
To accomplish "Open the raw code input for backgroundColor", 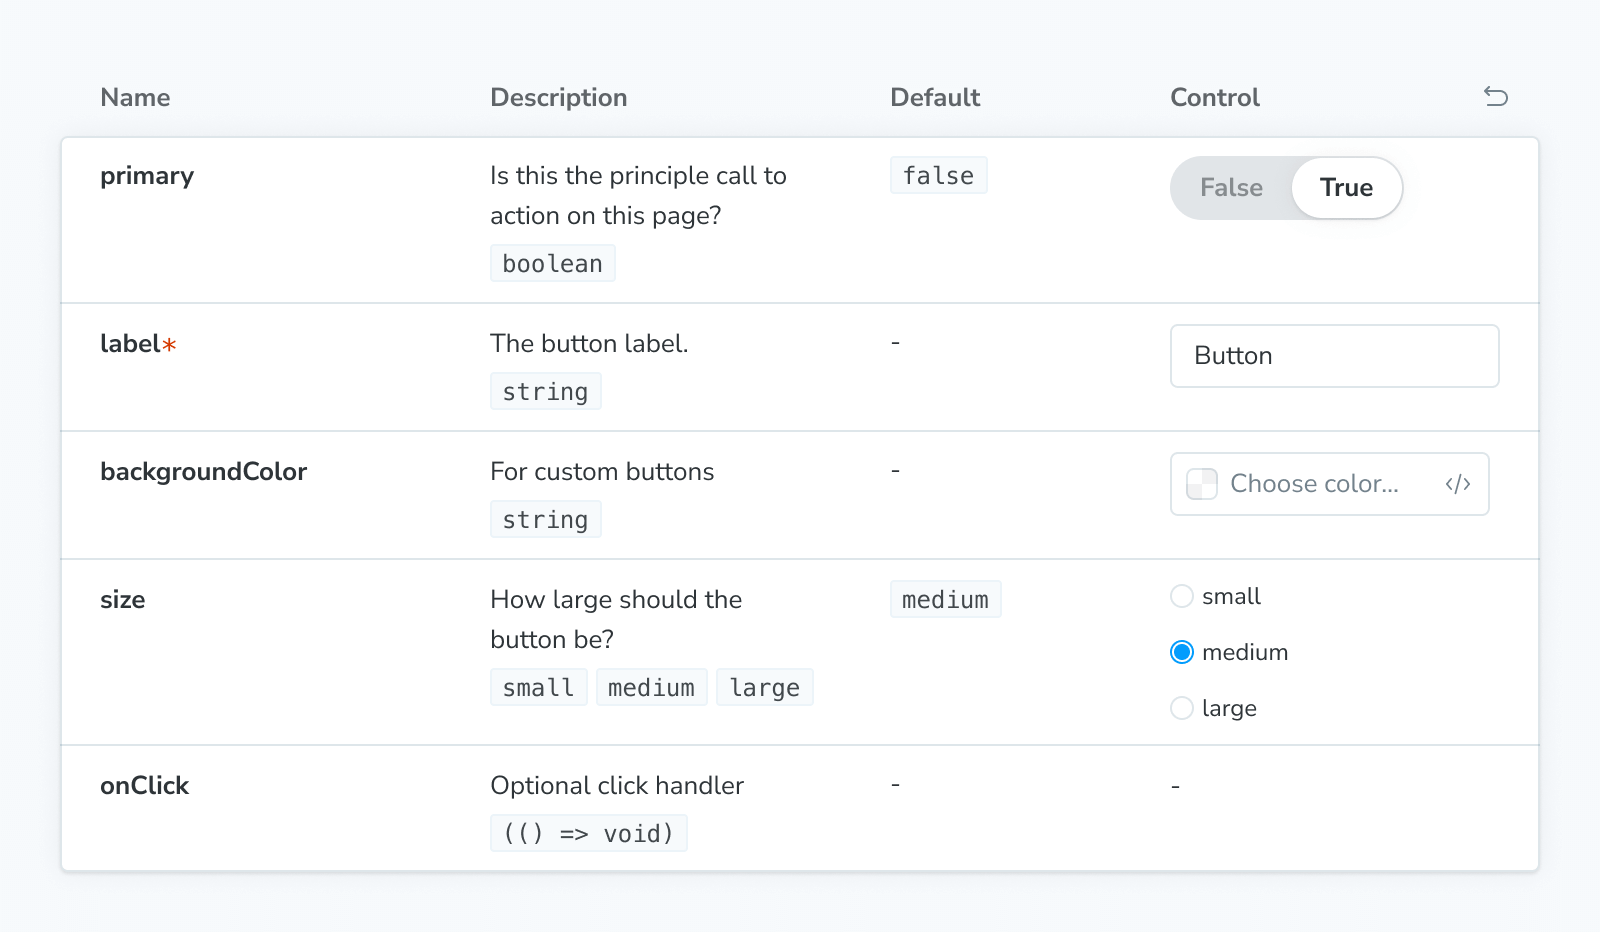I will [x=1459, y=484].
